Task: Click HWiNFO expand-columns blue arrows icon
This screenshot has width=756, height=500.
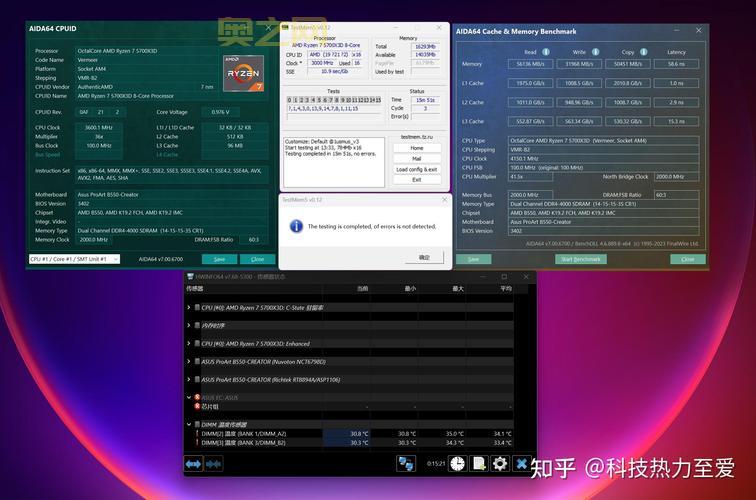Action: pyautogui.click(x=193, y=464)
